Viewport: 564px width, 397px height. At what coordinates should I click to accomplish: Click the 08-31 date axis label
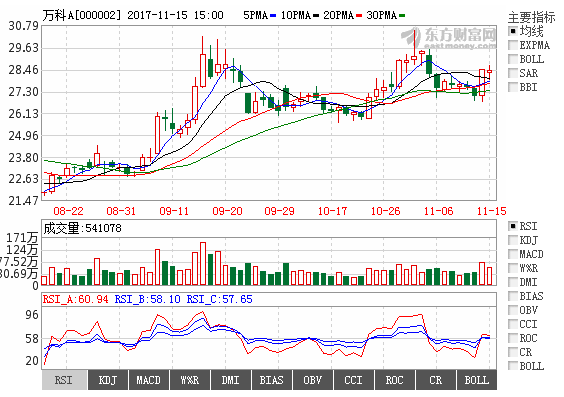[121, 211]
